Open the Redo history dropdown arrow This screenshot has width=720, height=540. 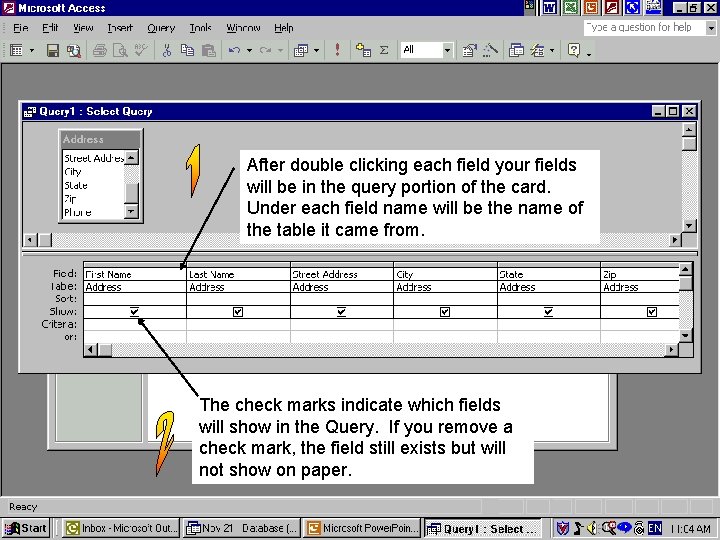point(280,50)
